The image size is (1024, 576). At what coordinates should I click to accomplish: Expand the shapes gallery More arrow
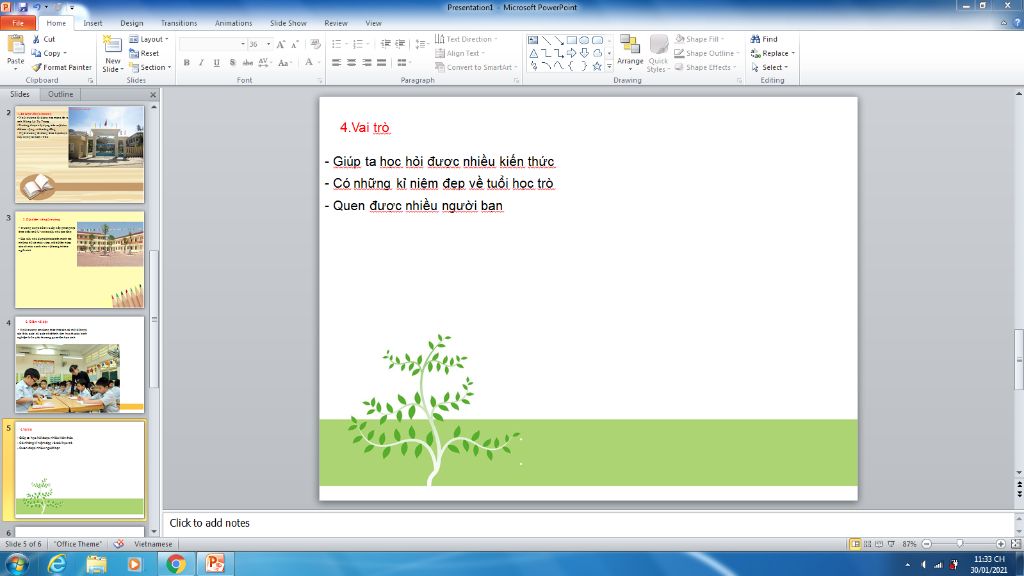[x=609, y=66]
